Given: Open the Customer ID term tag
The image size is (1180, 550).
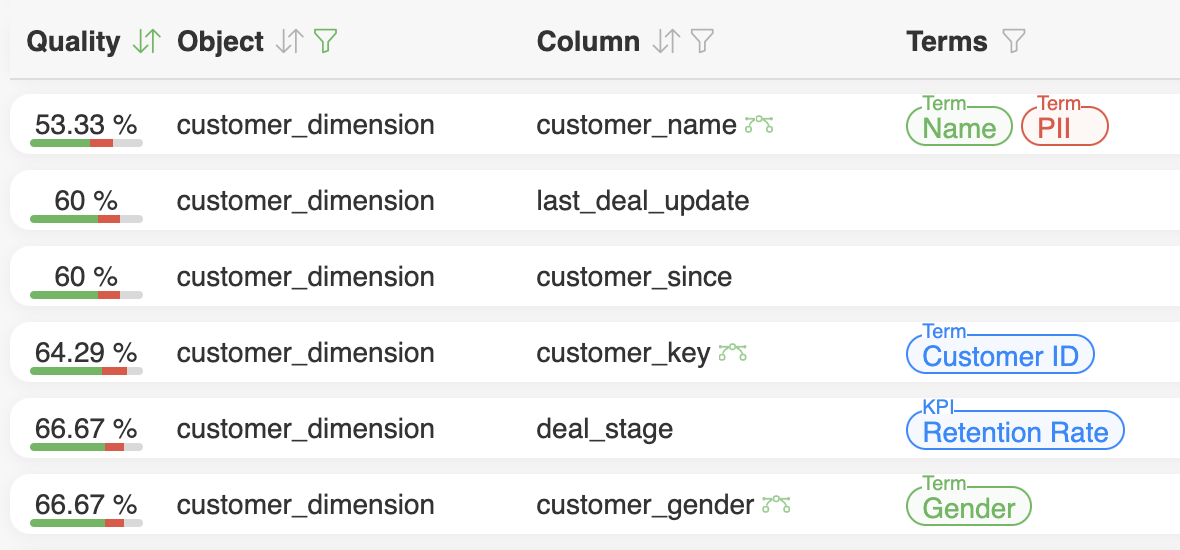Looking at the screenshot, I should click(1000, 356).
